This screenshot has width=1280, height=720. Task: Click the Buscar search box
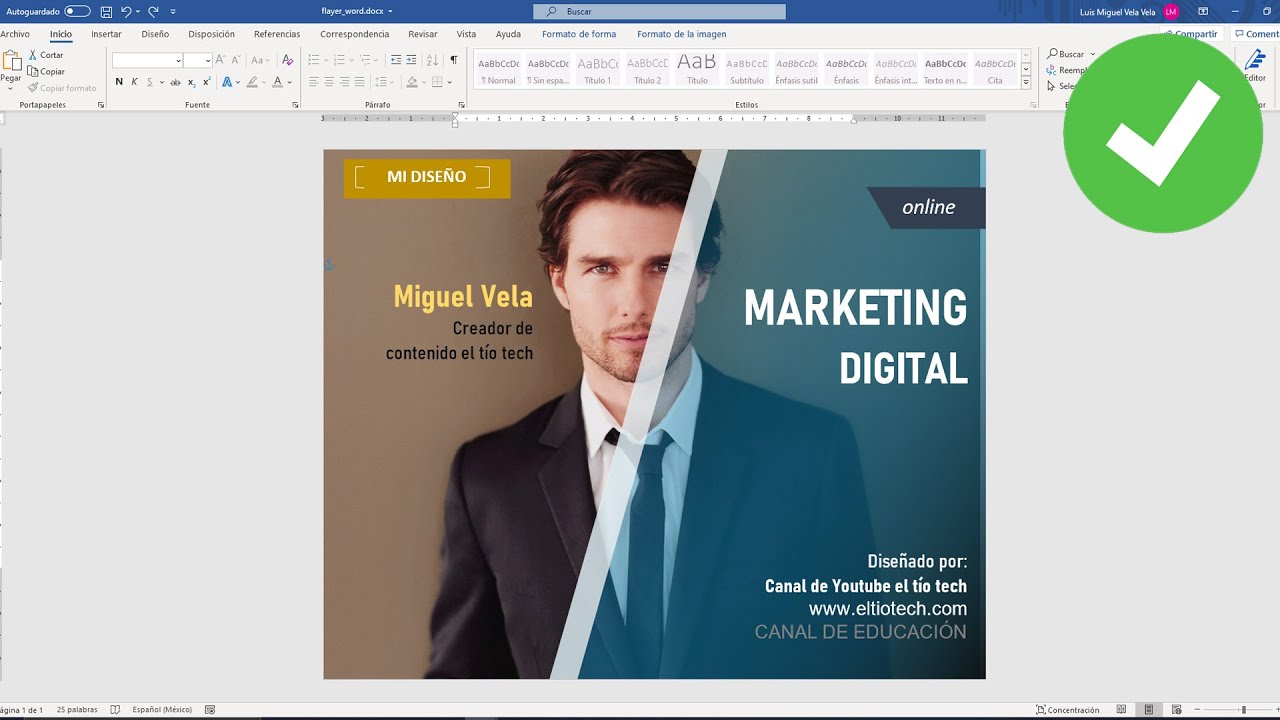(x=660, y=11)
